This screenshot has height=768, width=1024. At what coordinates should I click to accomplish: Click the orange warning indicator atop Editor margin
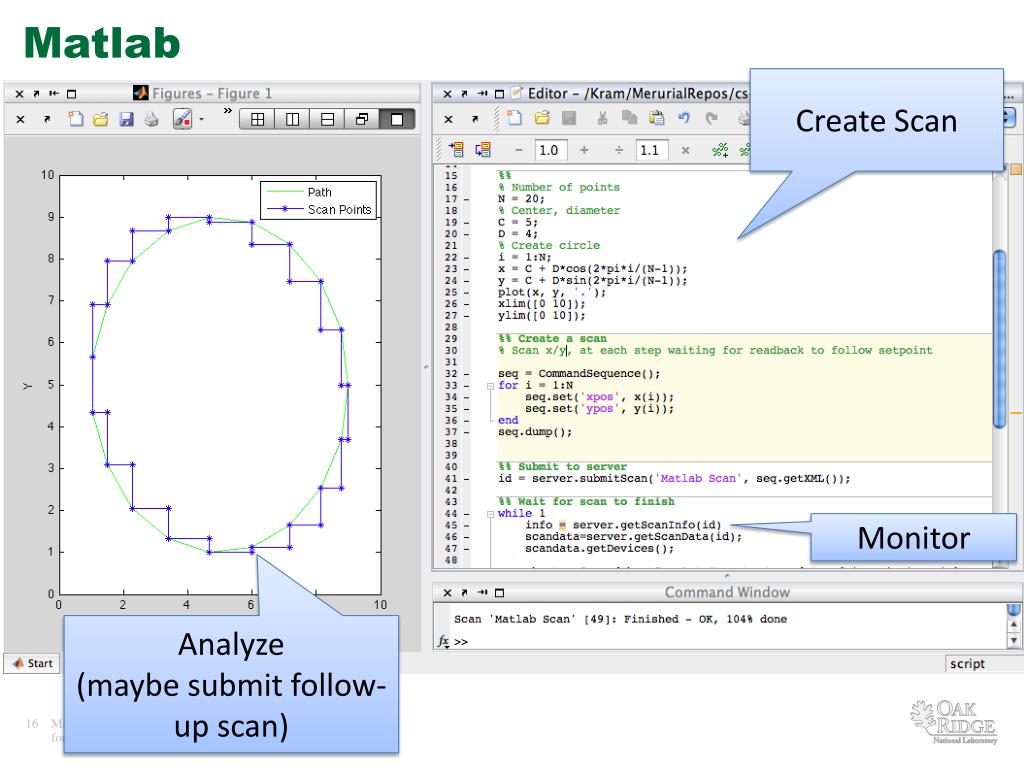pos(1016,170)
